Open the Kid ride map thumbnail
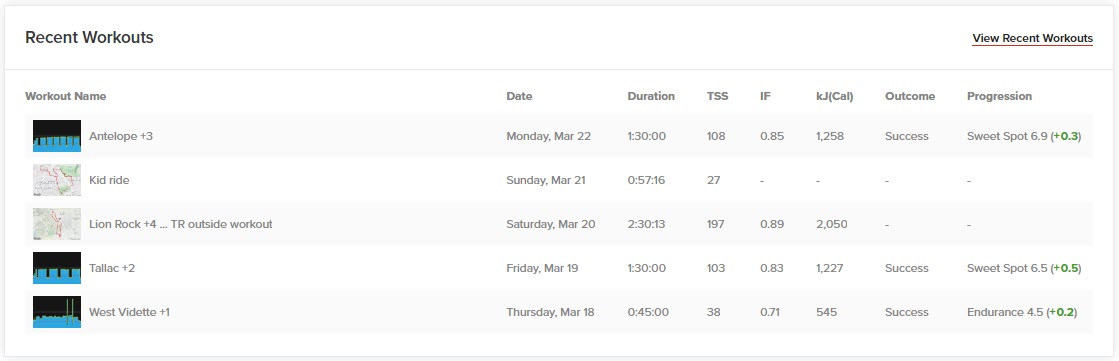 [x=56, y=180]
